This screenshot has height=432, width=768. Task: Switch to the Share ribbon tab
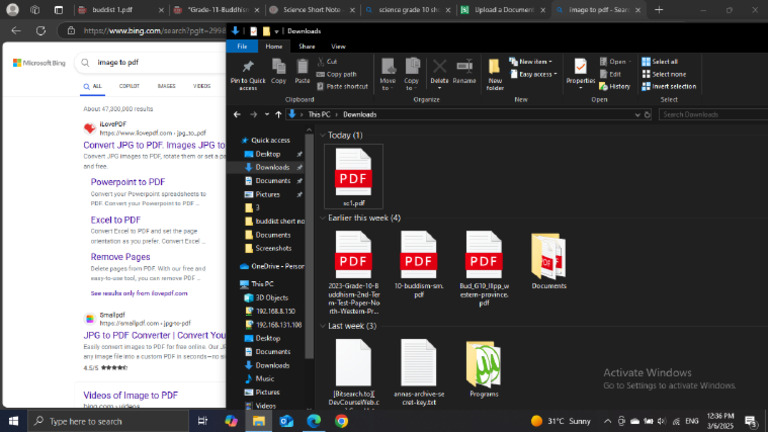point(307,47)
